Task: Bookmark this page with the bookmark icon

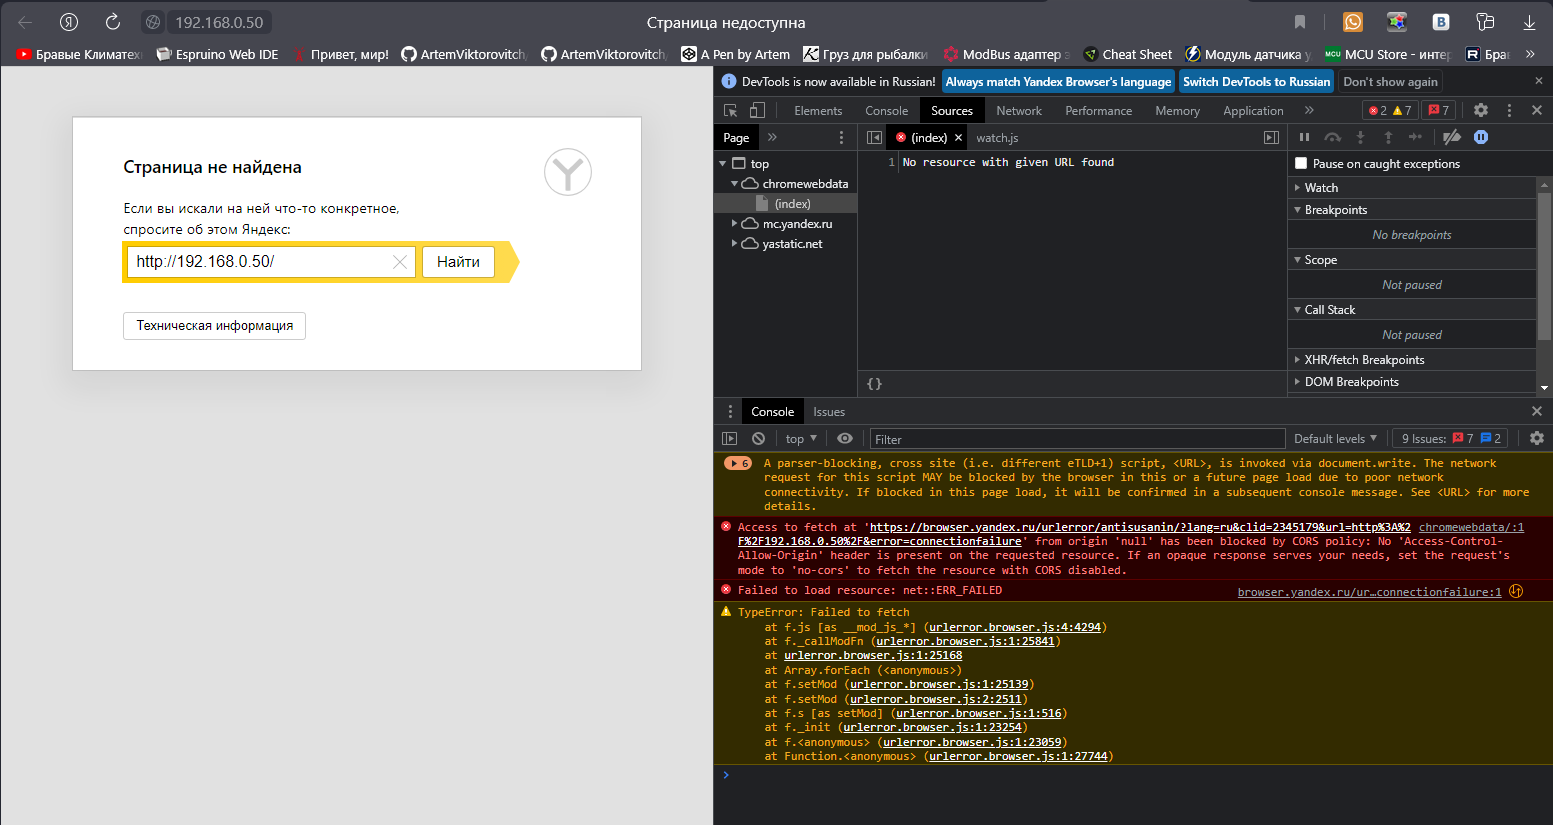Action: pos(1300,22)
